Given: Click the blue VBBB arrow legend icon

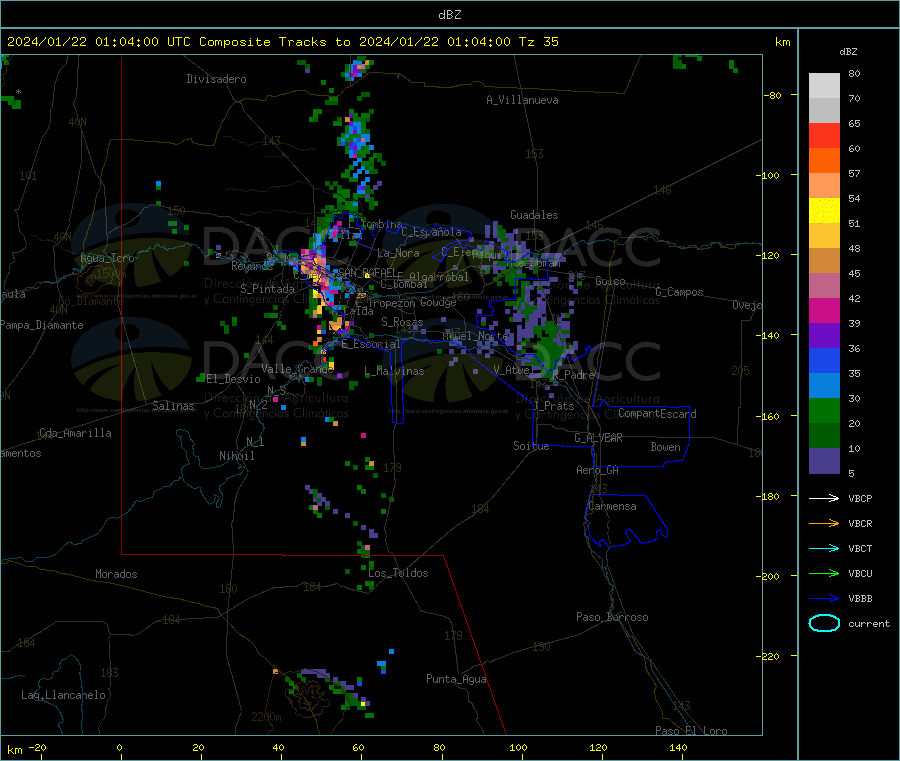Looking at the screenshot, I should 824,598.
